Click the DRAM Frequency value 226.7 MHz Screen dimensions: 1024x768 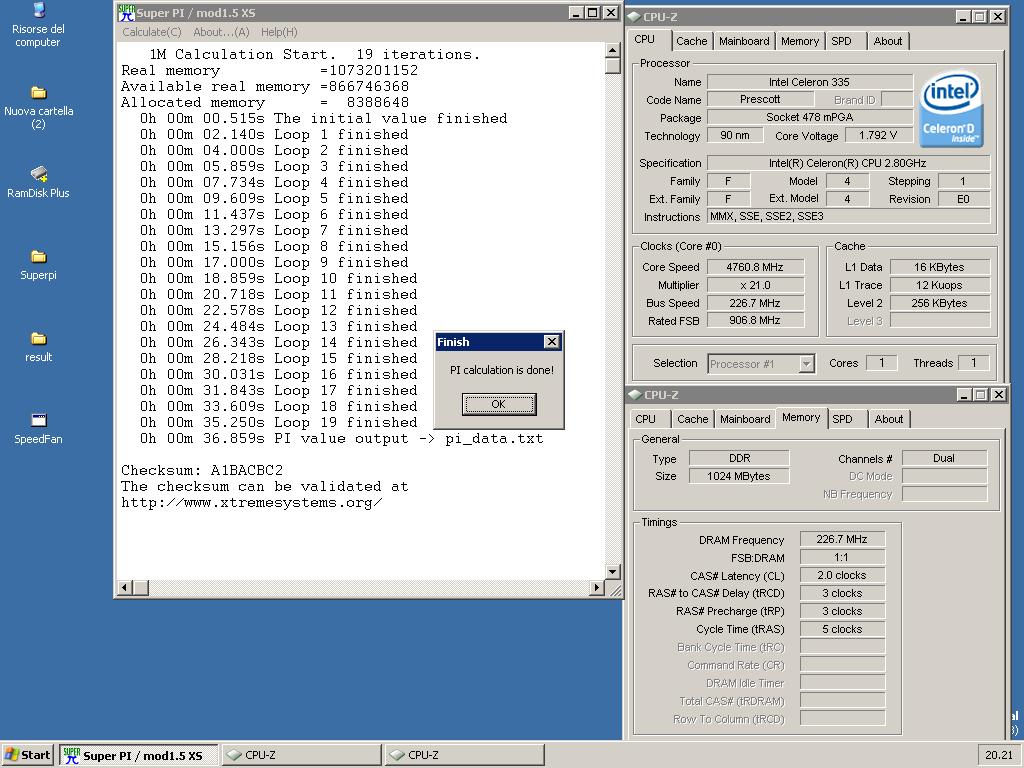click(842, 539)
